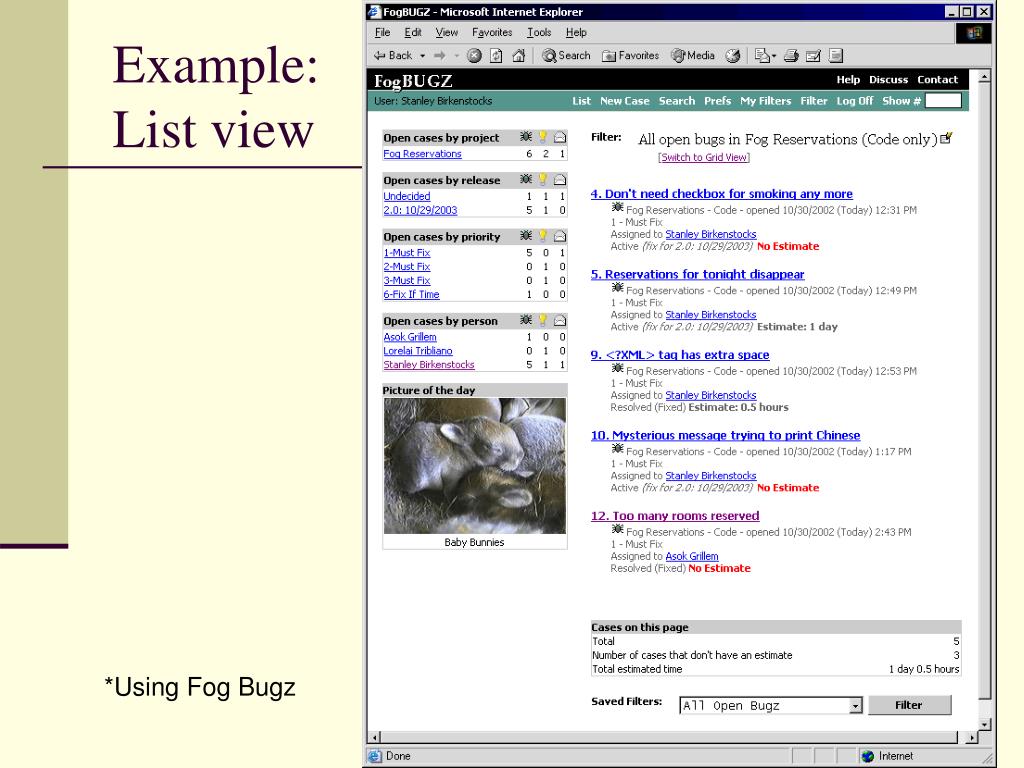Click Lorelai Tribliano person link
The width and height of the screenshot is (1024, 768).
click(418, 351)
